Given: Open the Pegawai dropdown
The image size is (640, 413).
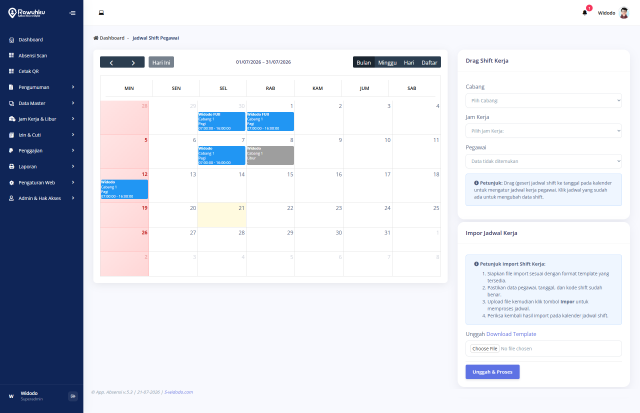Looking at the screenshot, I should (543, 161).
